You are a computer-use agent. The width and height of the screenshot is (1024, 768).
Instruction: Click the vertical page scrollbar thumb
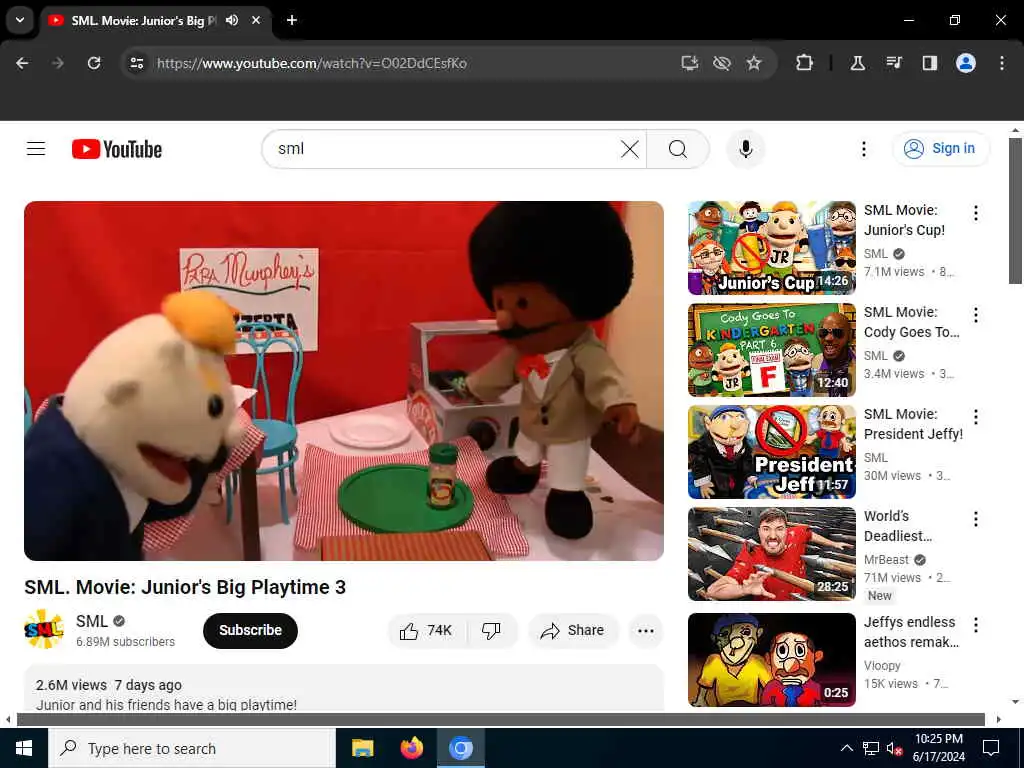pyautogui.click(x=1015, y=210)
